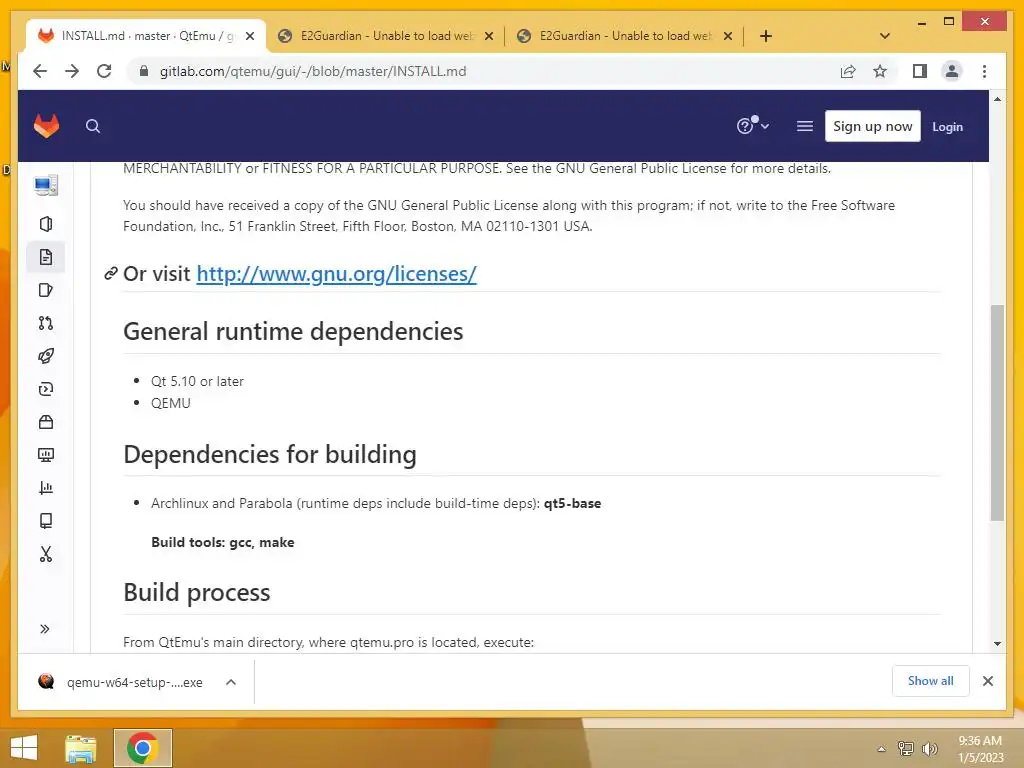The width and height of the screenshot is (1024, 768).
Task: Follow the gnu.org/licenses link
Action: tap(336, 274)
